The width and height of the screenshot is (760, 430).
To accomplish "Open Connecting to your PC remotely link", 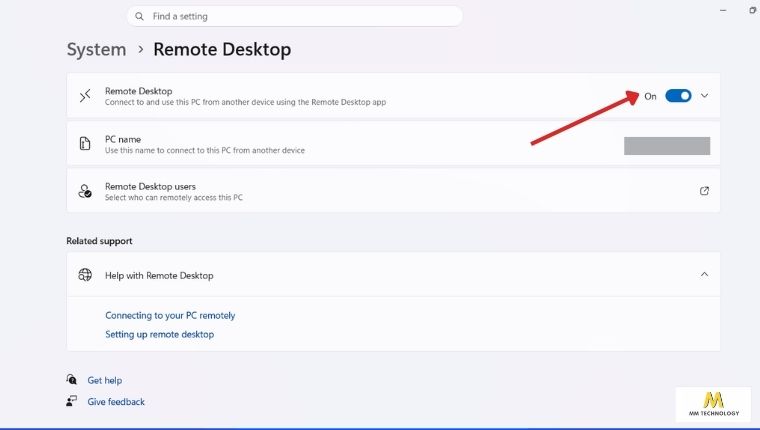I will coord(170,316).
